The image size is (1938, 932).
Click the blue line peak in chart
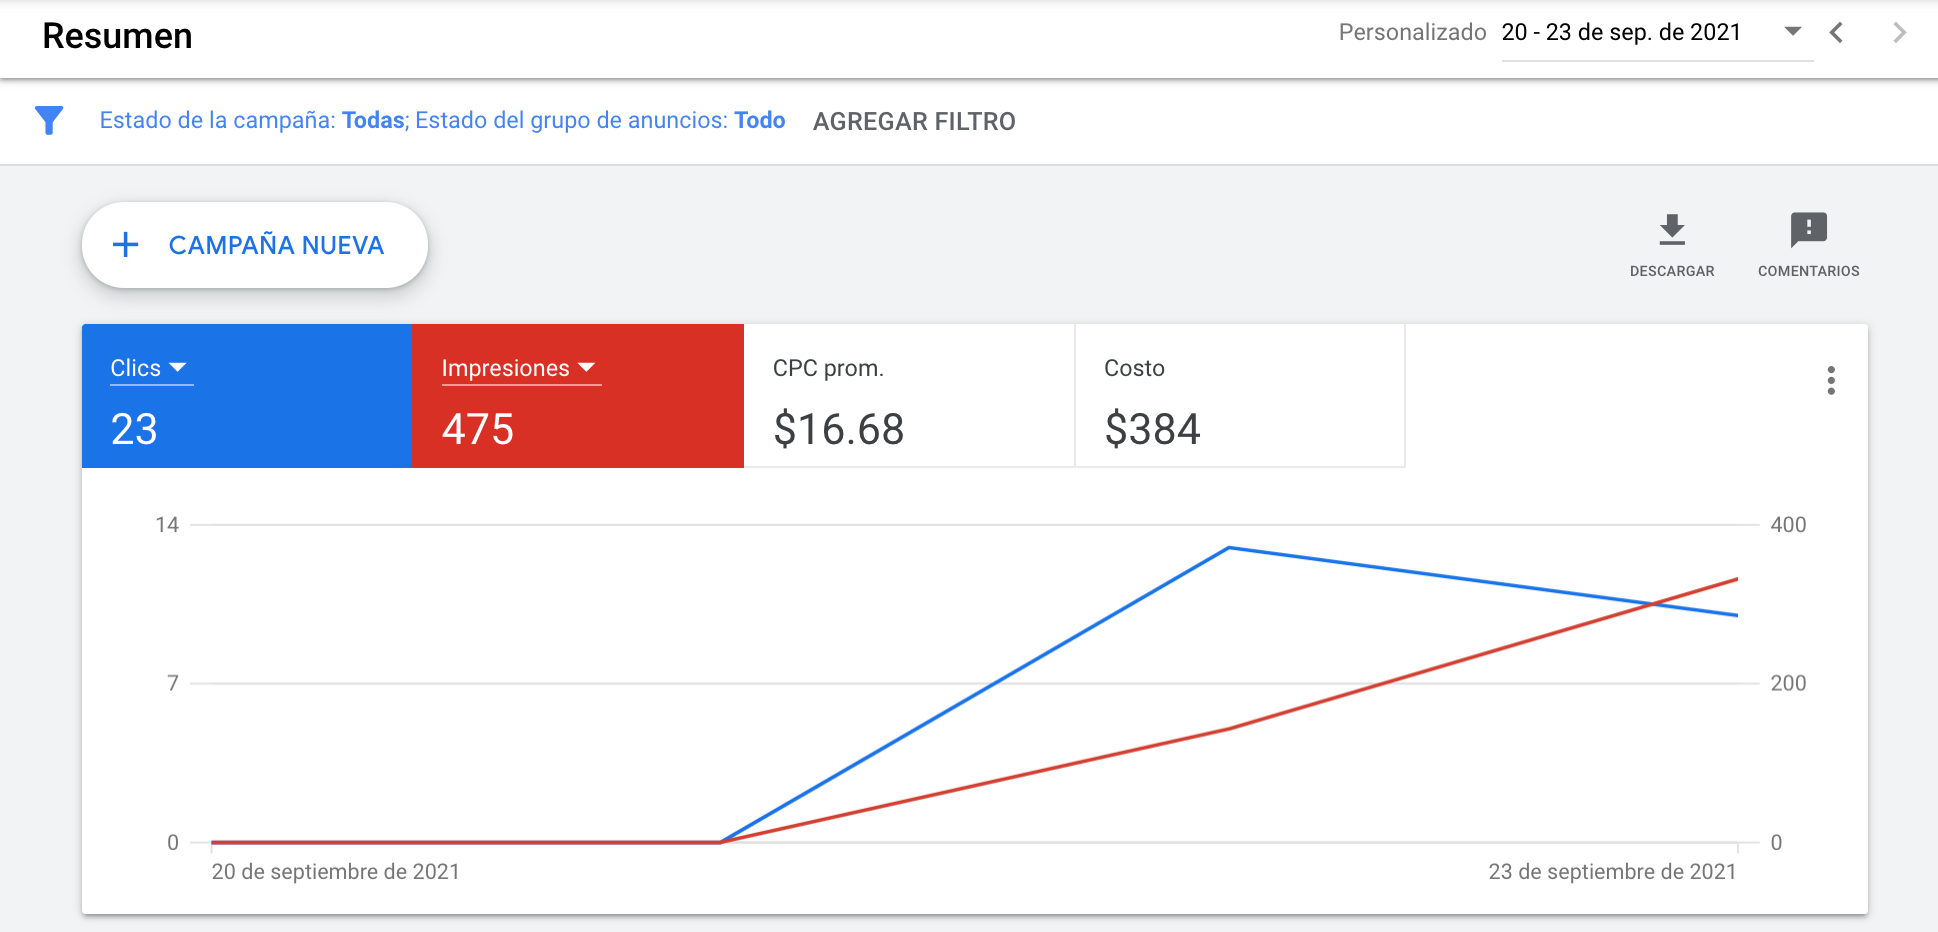(1229, 548)
